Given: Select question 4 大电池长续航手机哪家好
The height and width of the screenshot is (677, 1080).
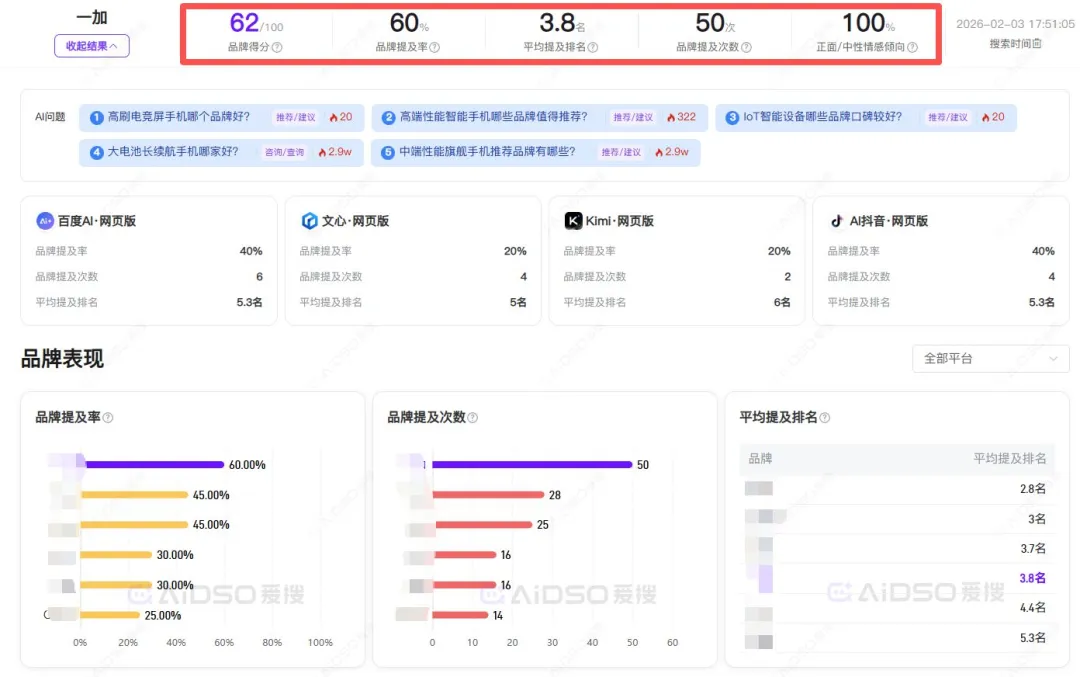Looking at the screenshot, I should click(173, 152).
